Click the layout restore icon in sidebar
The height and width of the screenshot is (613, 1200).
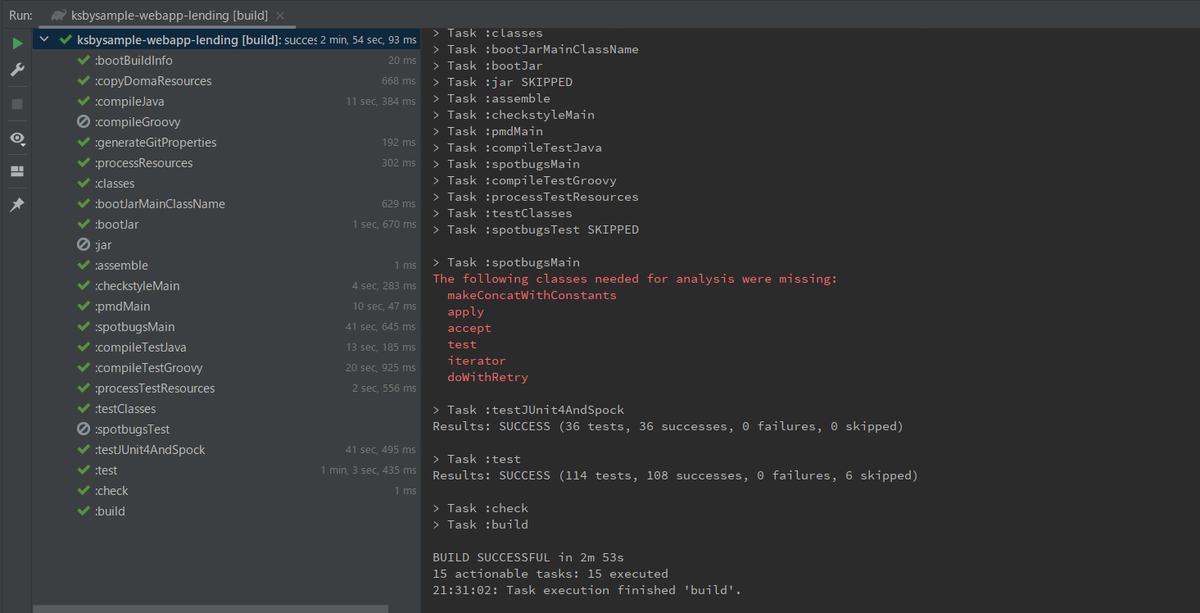[x=17, y=171]
